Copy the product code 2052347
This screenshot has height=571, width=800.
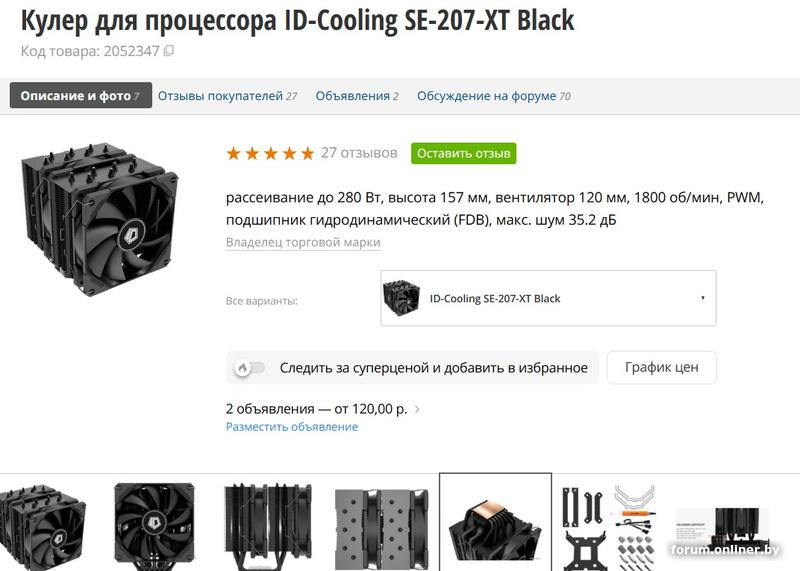(169, 51)
